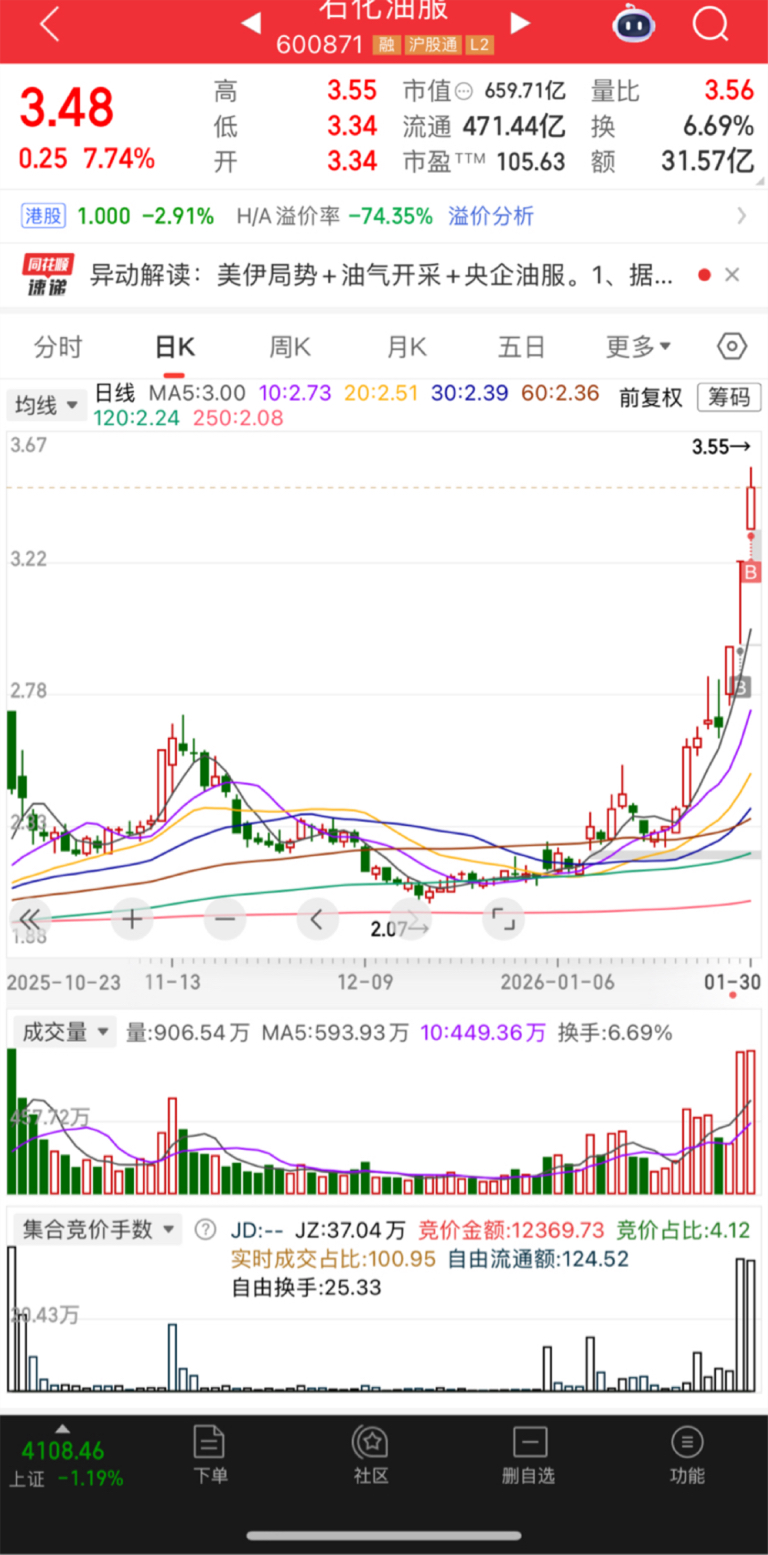768x1555 pixels.
Task: Open 溢价分析 link
Action: [x=491, y=216]
